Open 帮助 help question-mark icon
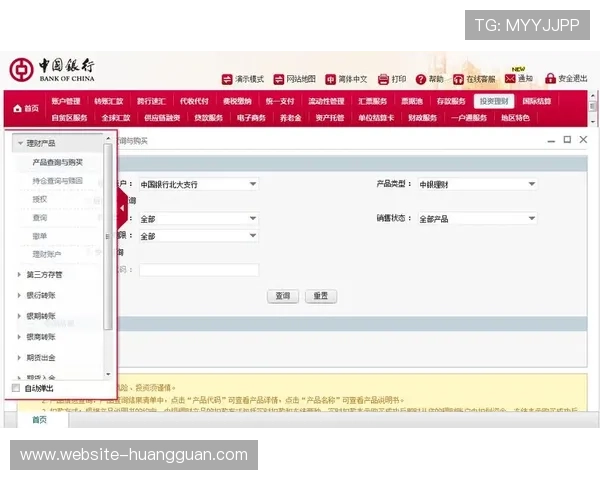The height and width of the screenshot is (480, 600). [x=421, y=79]
